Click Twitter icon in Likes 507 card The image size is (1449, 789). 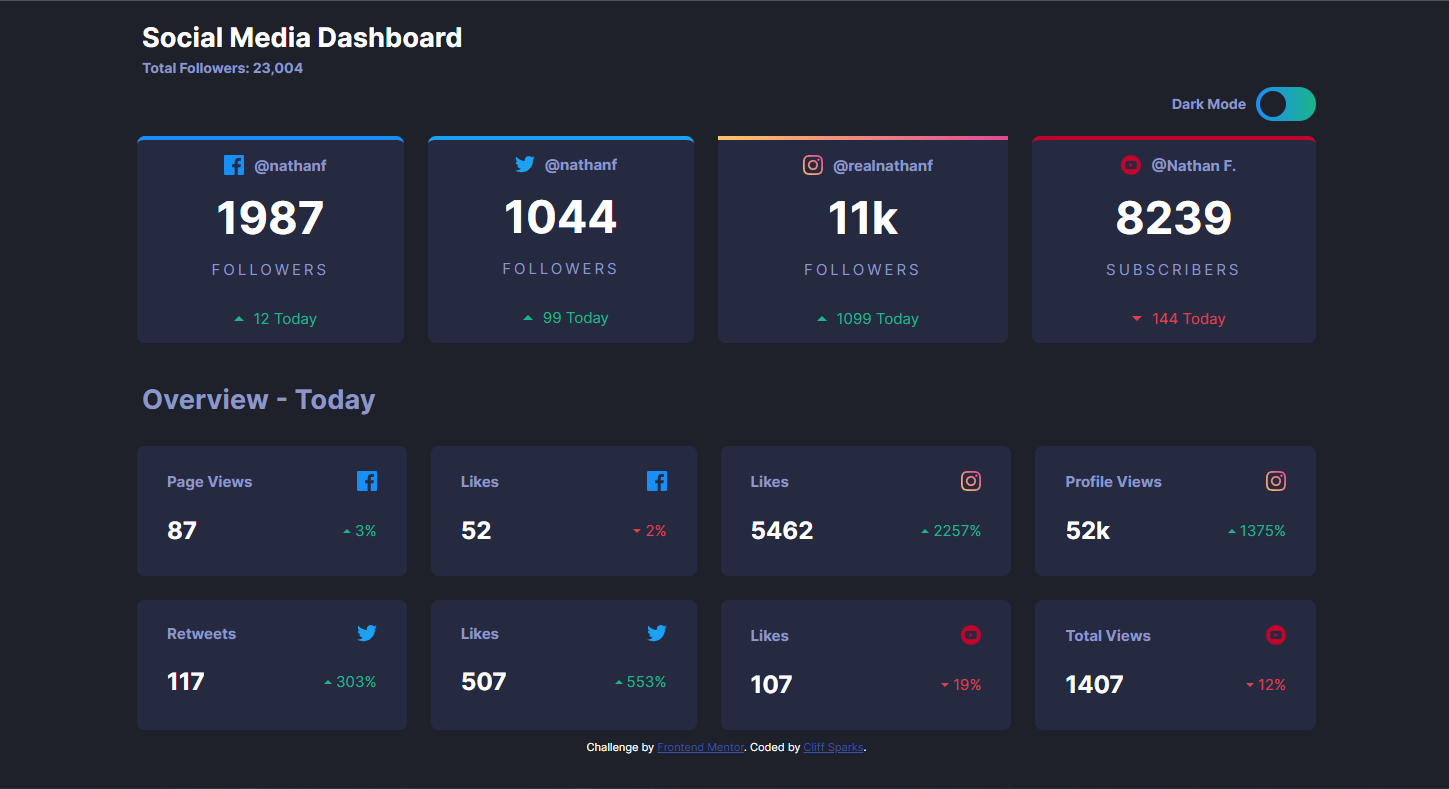pyautogui.click(x=657, y=633)
